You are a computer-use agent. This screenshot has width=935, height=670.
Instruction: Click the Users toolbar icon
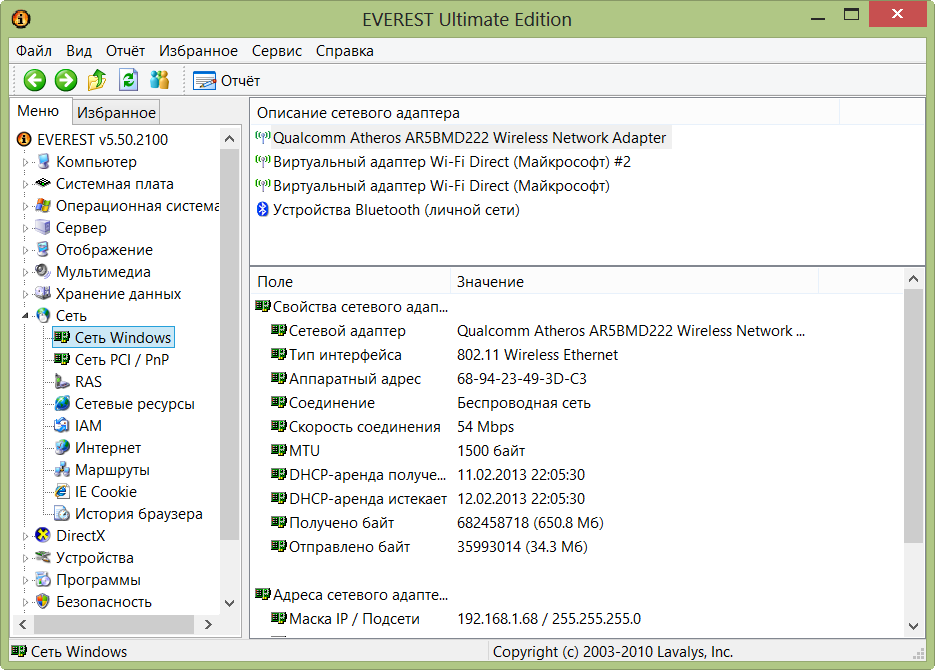coord(160,80)
